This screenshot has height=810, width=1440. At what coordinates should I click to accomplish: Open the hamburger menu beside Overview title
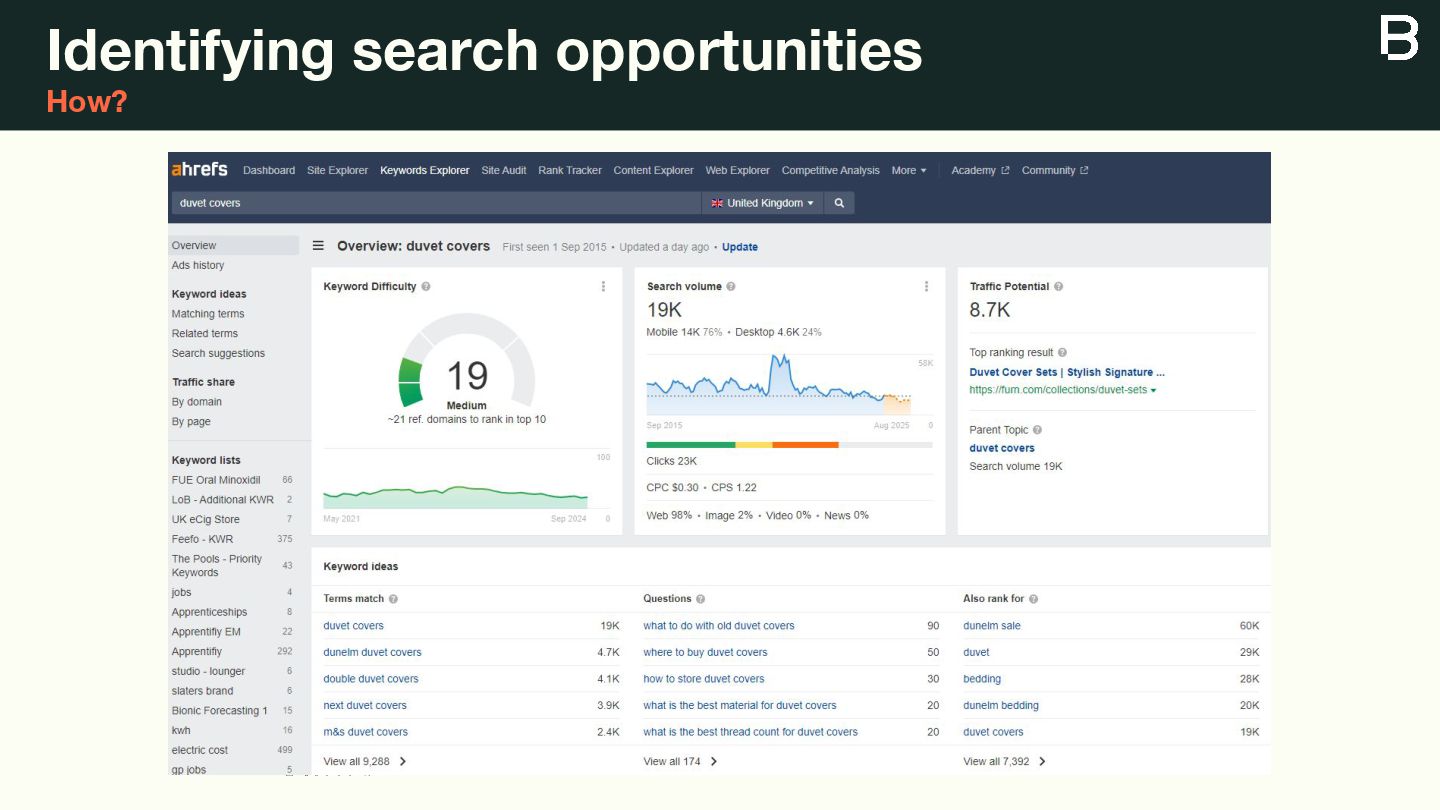(318, 246)
